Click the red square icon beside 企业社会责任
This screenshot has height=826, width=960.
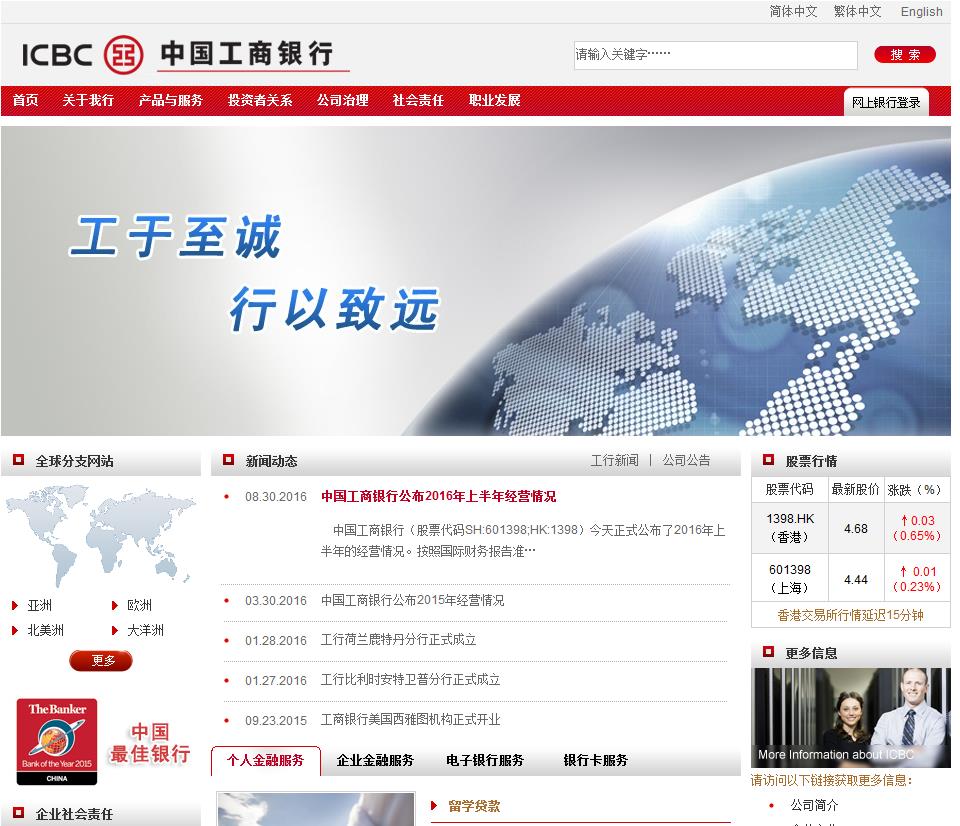(18, 813)
